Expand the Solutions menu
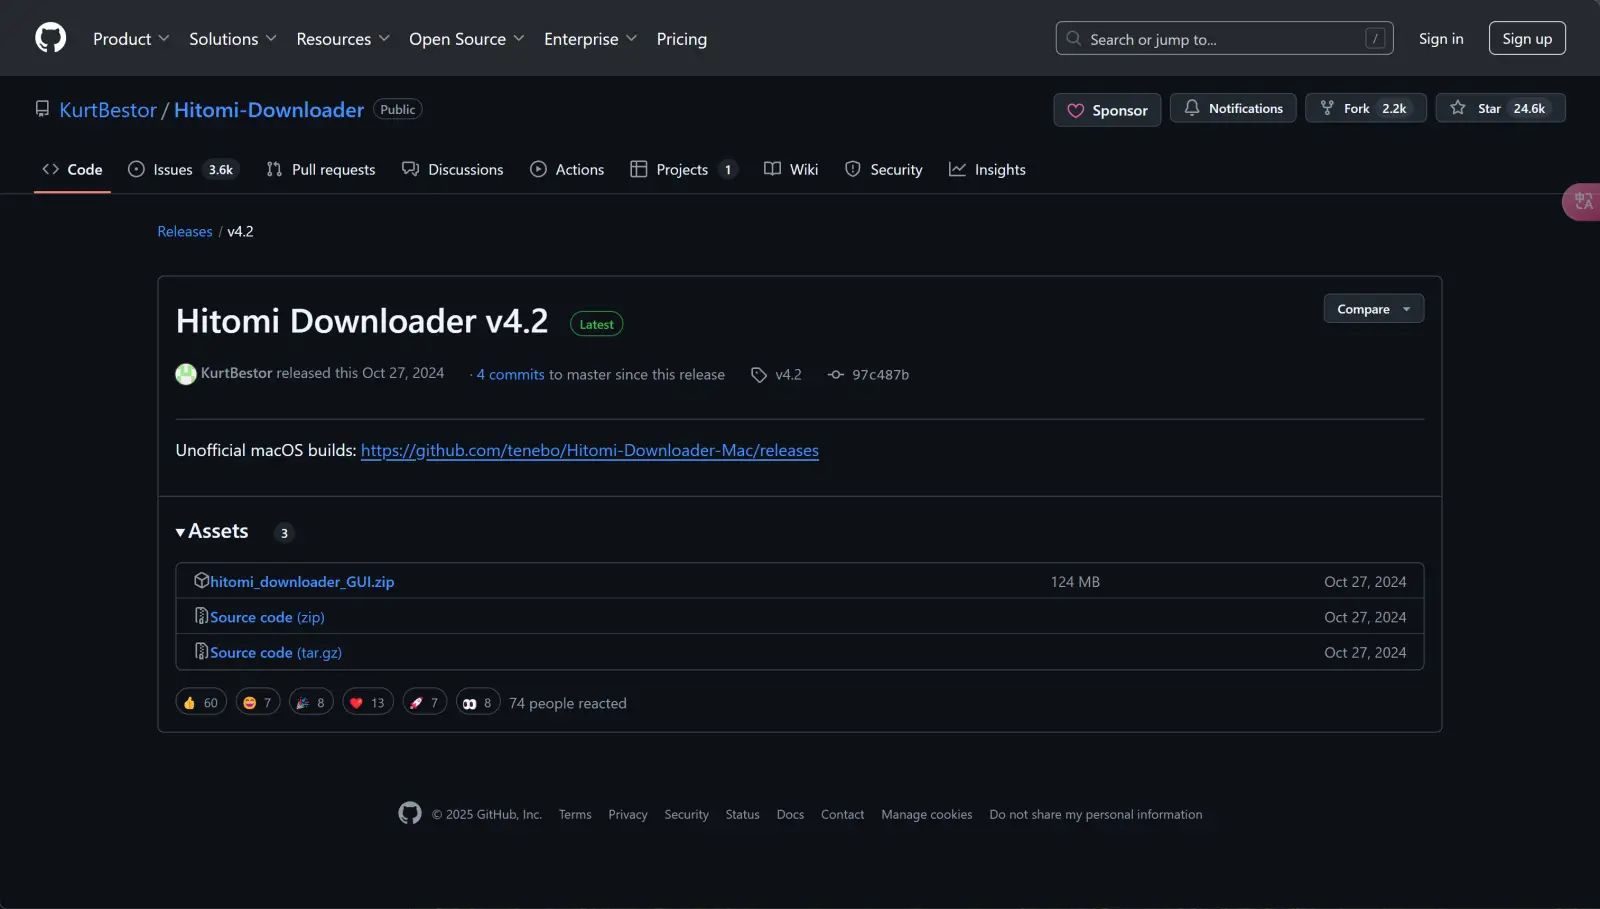1600x909 pixels. coord(232,39)
